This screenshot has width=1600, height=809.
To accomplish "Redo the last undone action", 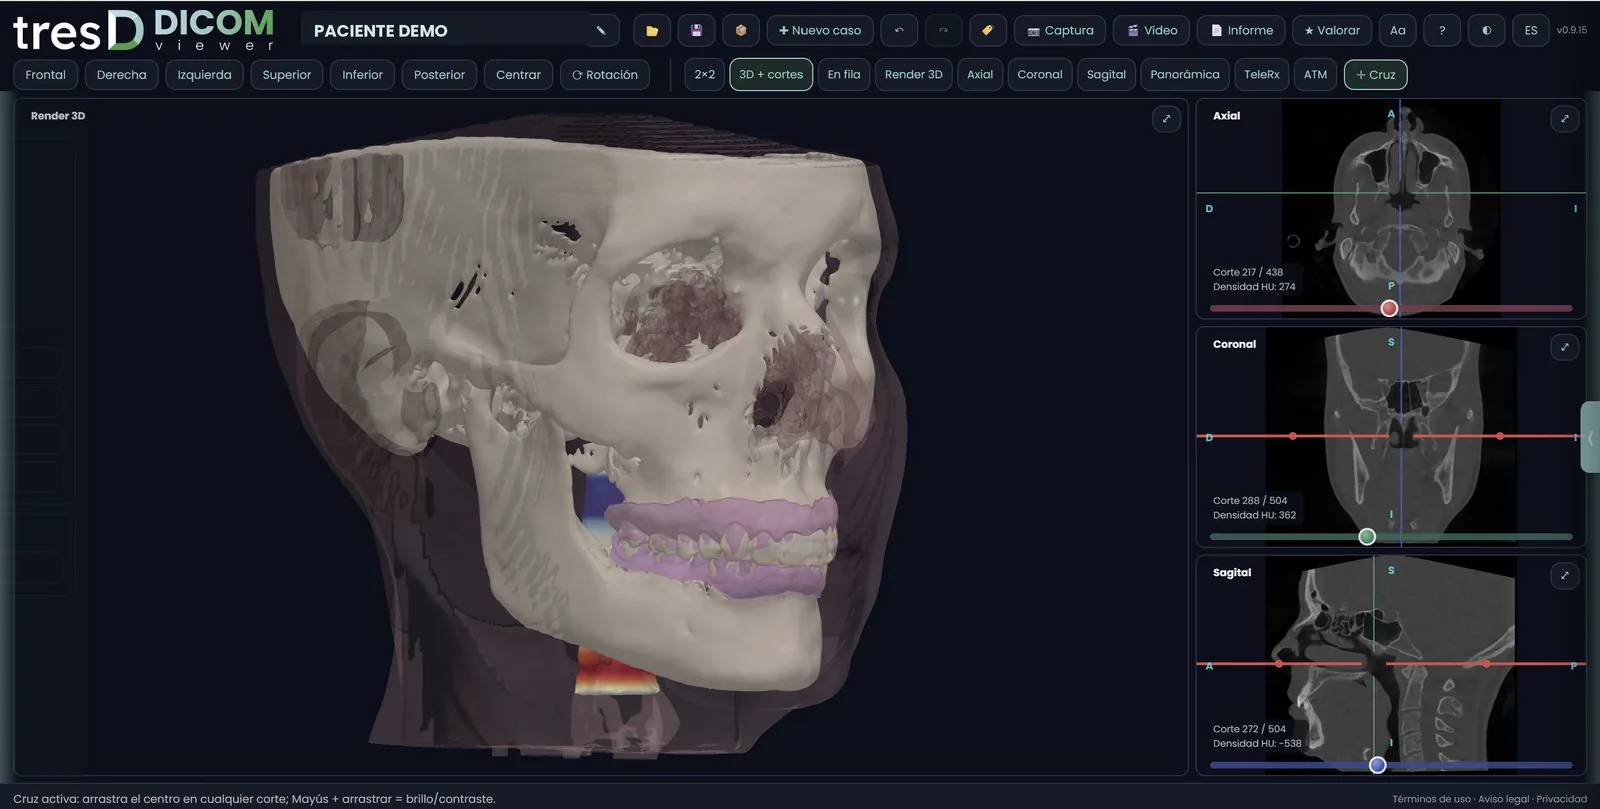I will (x=943, y=30).
